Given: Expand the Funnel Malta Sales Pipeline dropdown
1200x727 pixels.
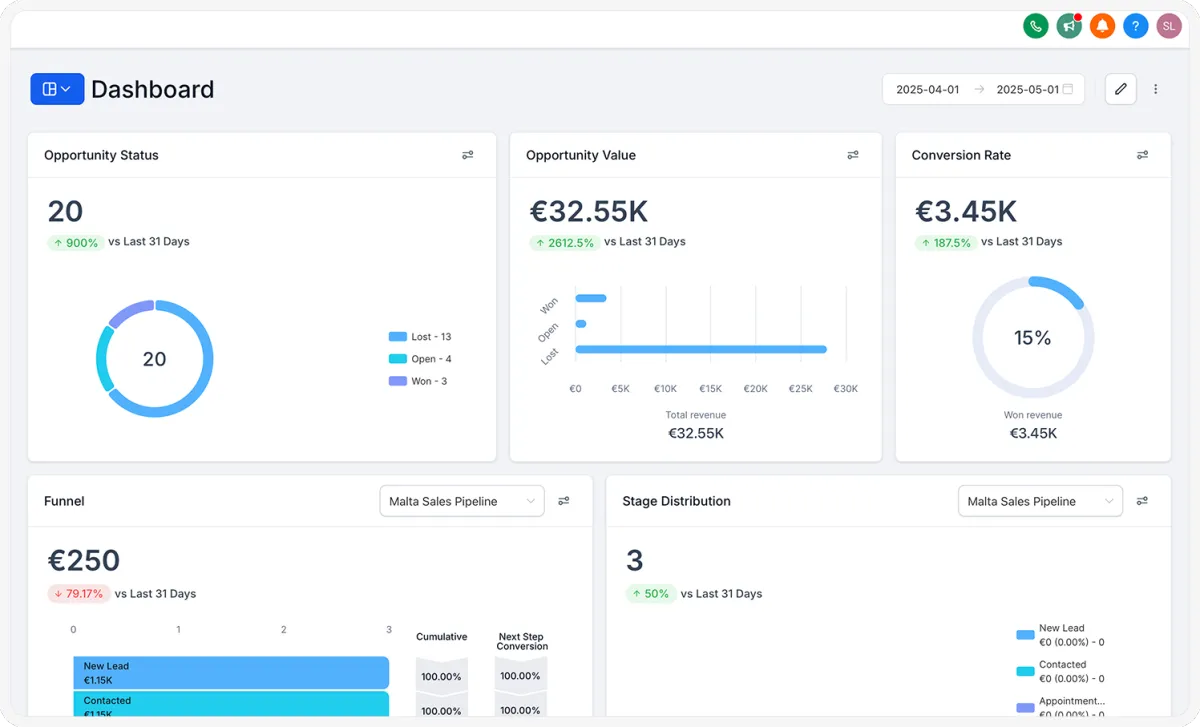Looking at the screenshot, I should (461, 501).
